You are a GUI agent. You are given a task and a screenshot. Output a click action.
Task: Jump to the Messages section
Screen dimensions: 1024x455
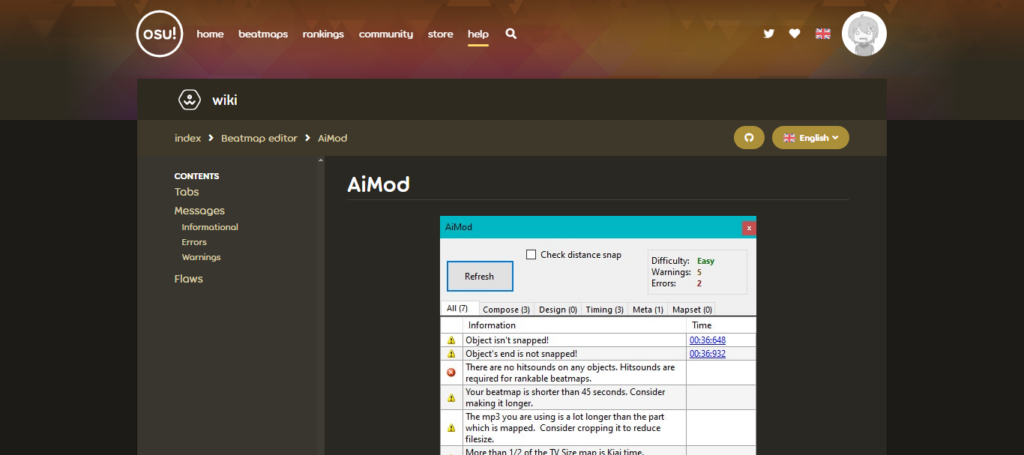tap(199, 211)
